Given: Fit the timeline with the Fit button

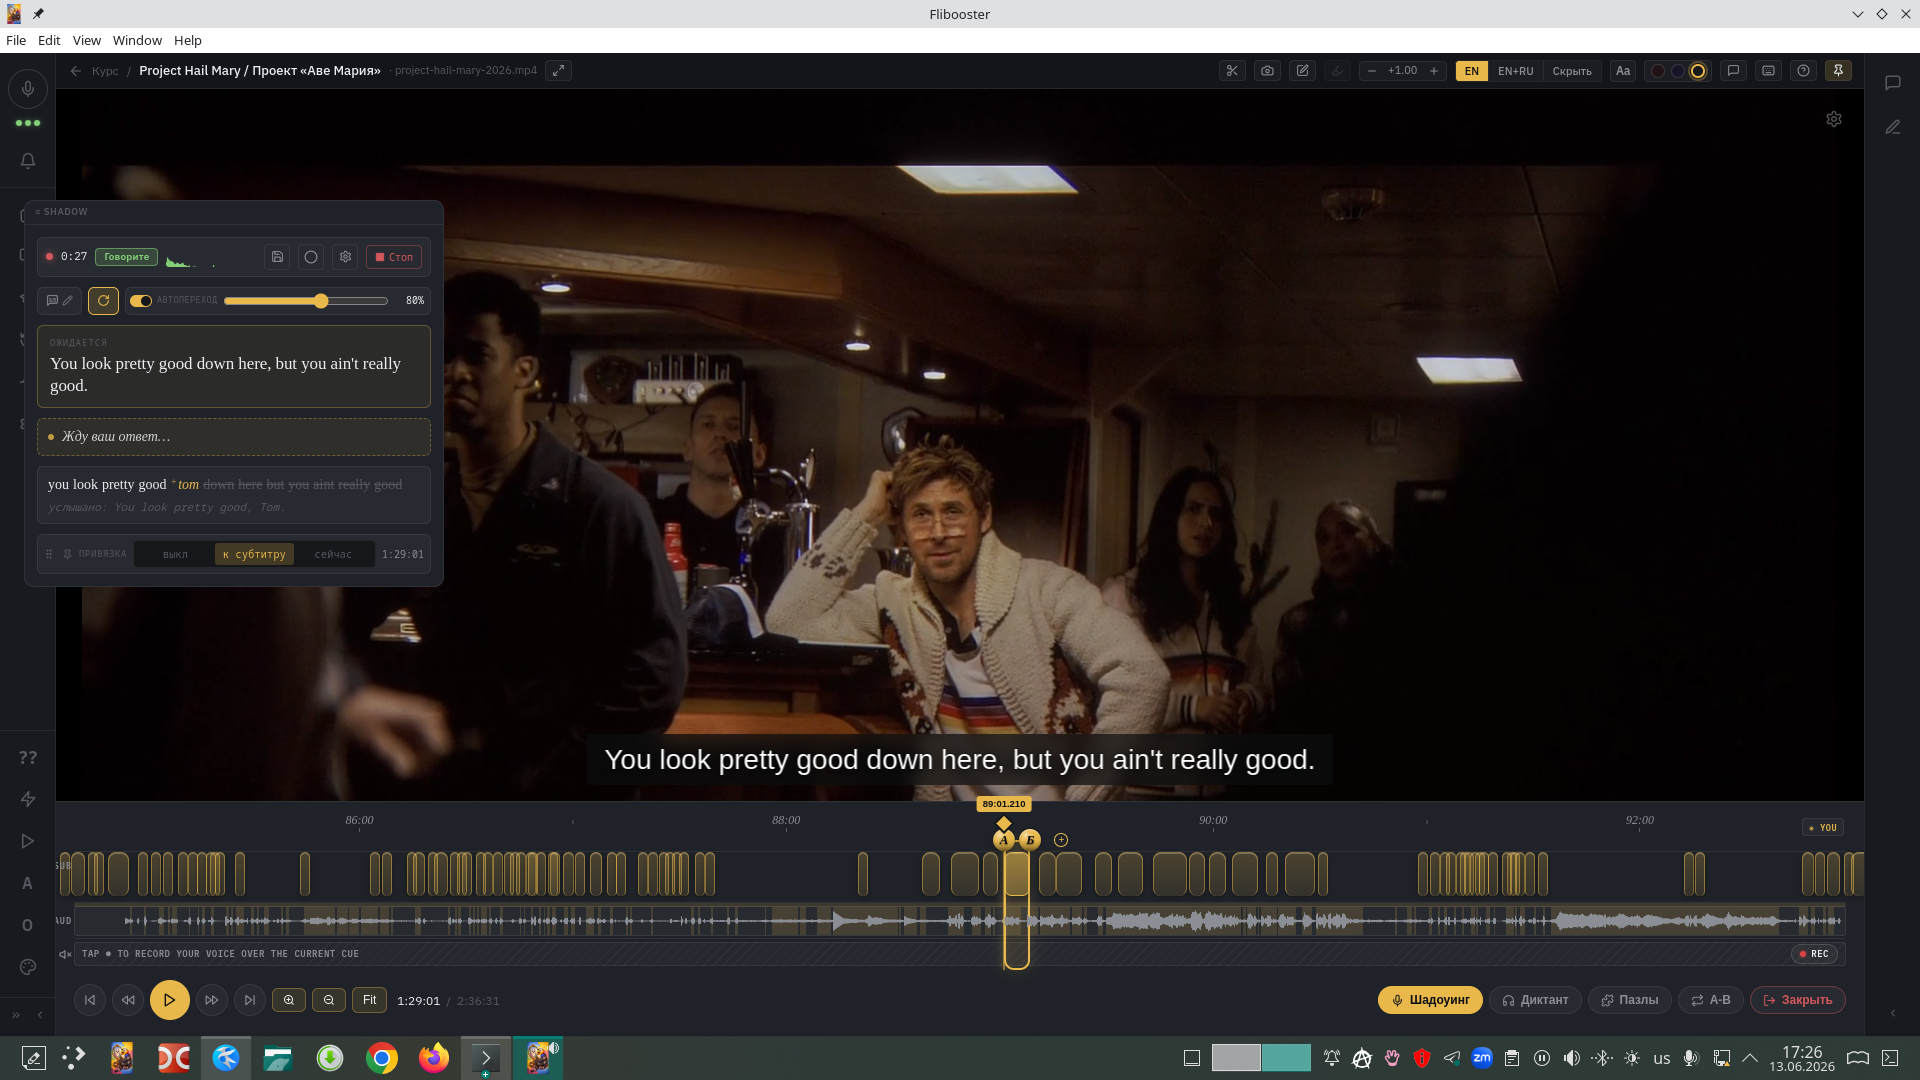Looking at the screenshot, I should pos(369,1000).
